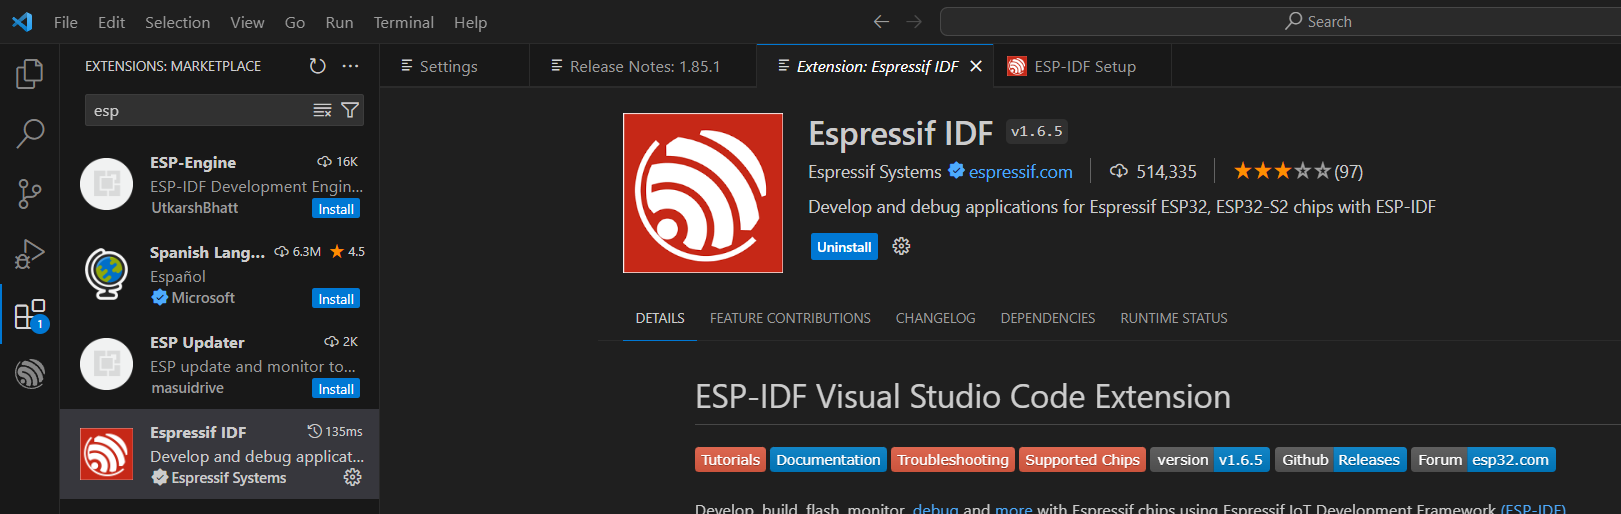
Task: Open the Troubleshooting badge link
Action: [x=953, y=460]
